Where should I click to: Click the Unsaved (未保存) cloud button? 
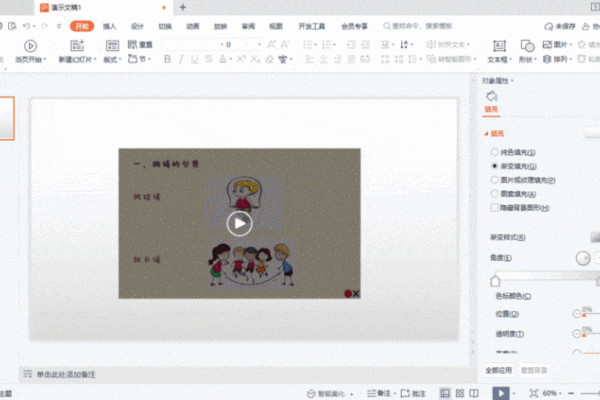(x=560, y=26)
